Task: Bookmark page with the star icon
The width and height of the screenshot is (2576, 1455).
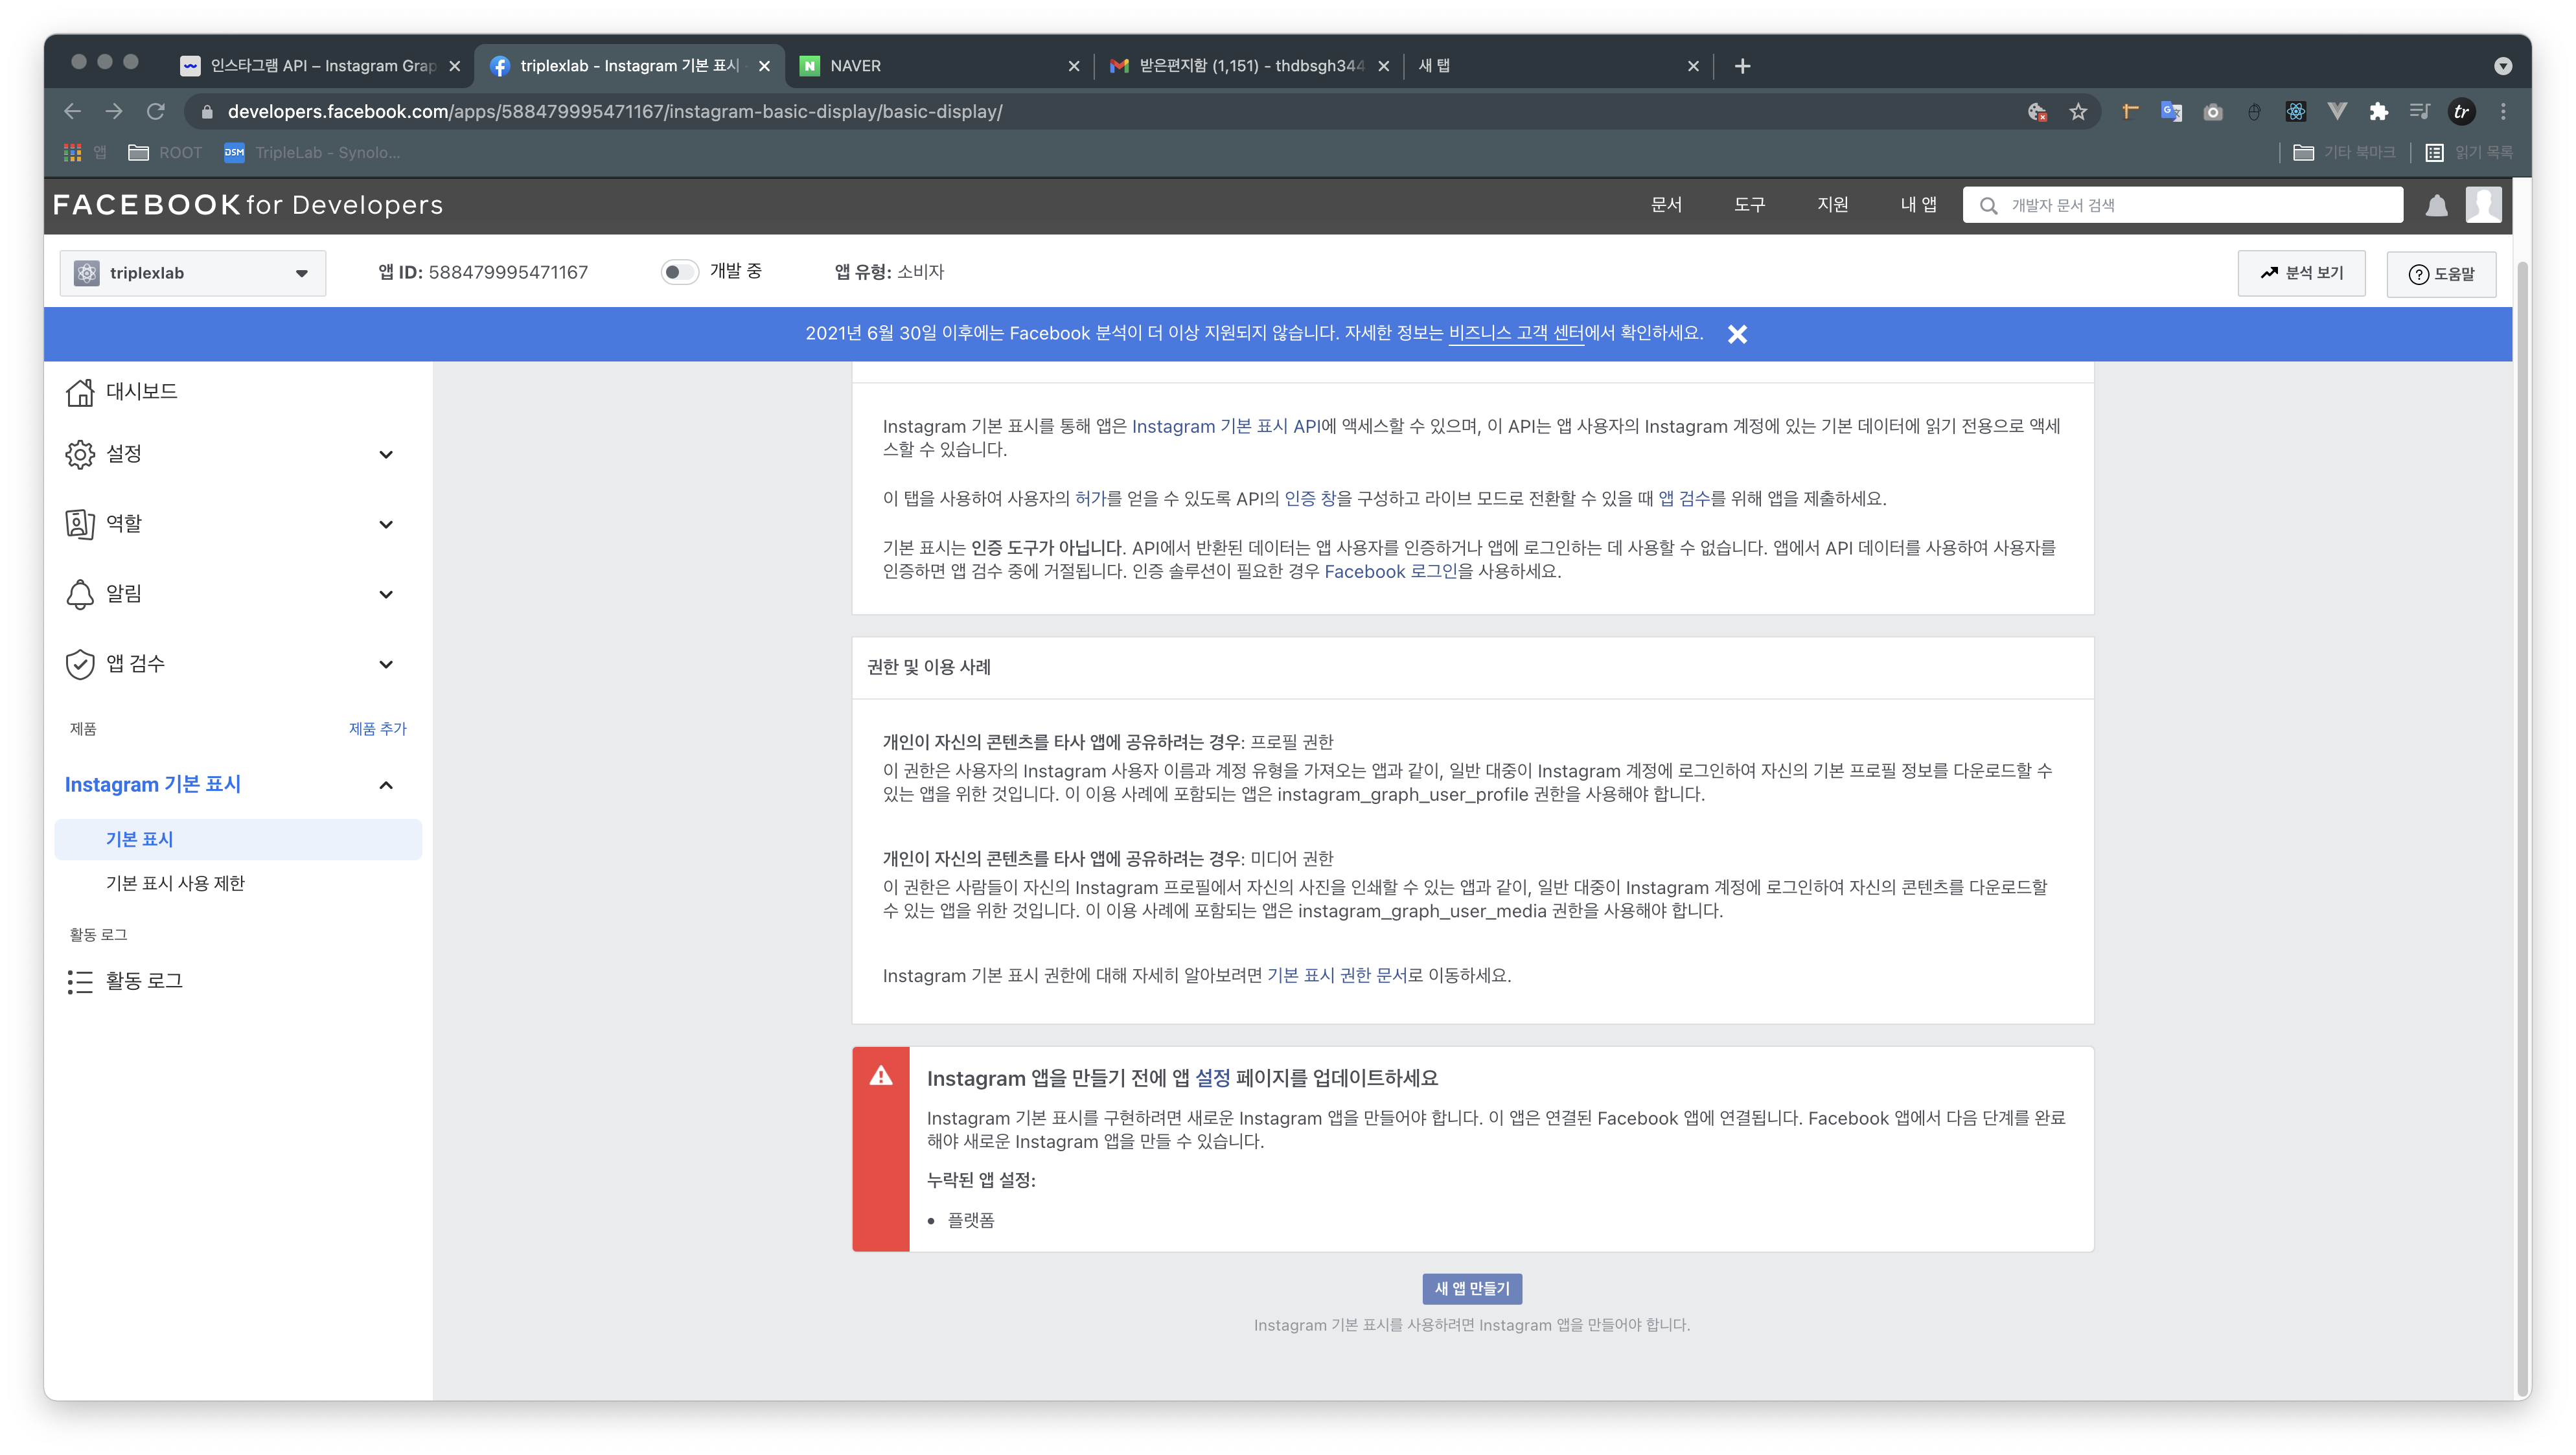Action: (2078, 111)
